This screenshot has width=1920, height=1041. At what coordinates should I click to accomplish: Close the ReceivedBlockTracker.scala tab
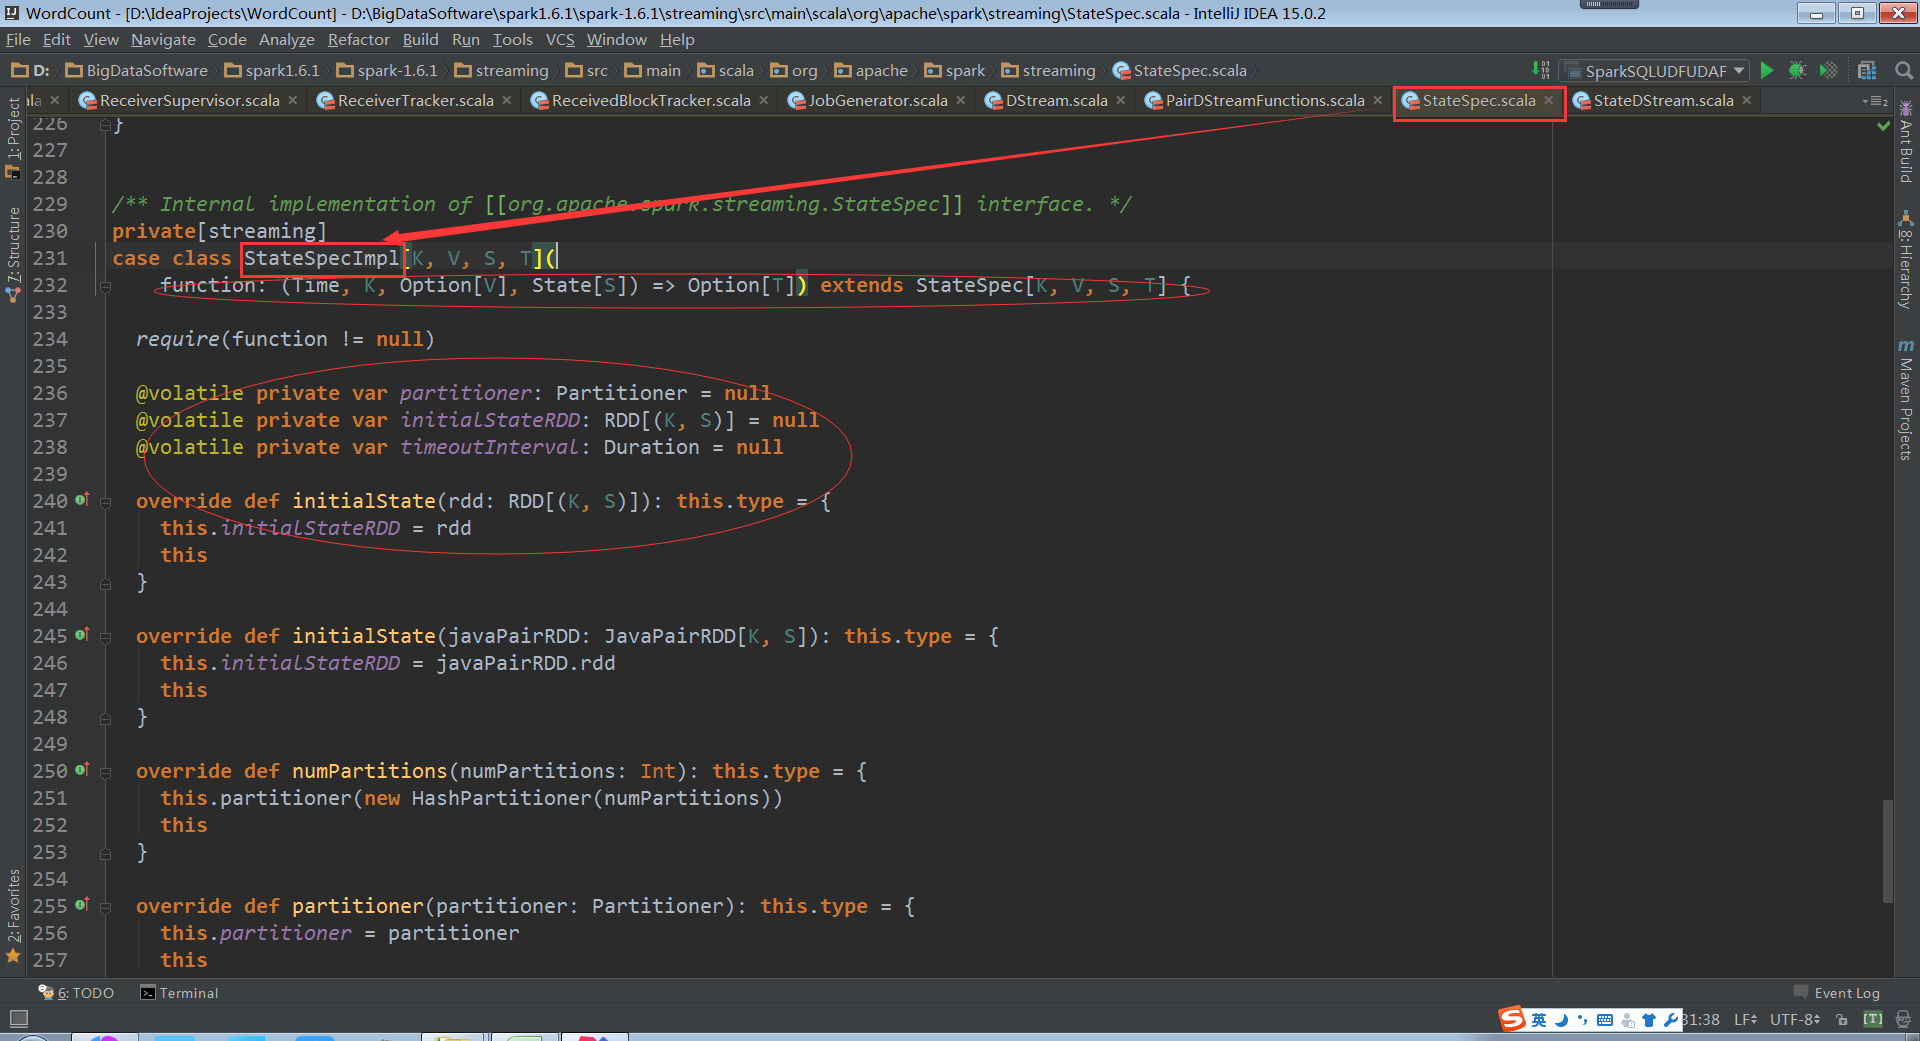764,100
